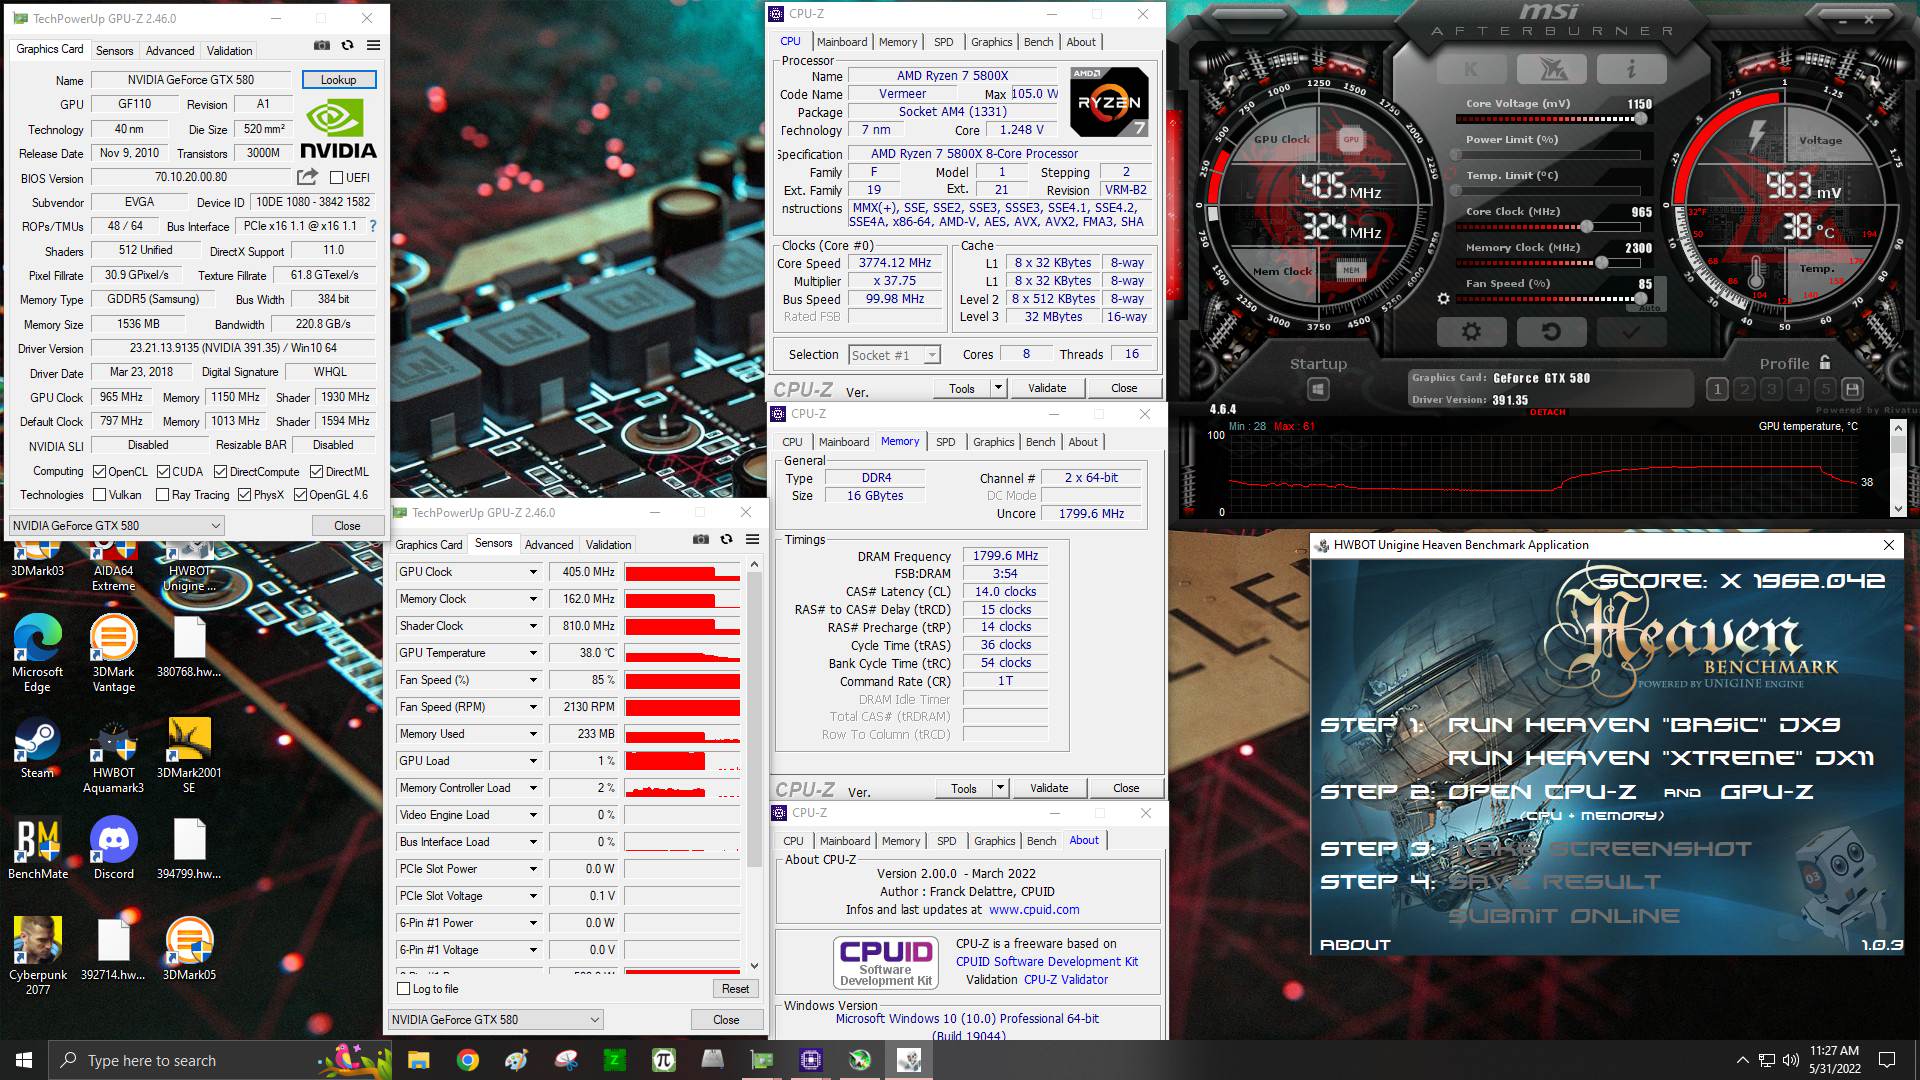Open MSI Afterburner info (i) button
1920x1080 pixels.
click(x=1631, y=69)
